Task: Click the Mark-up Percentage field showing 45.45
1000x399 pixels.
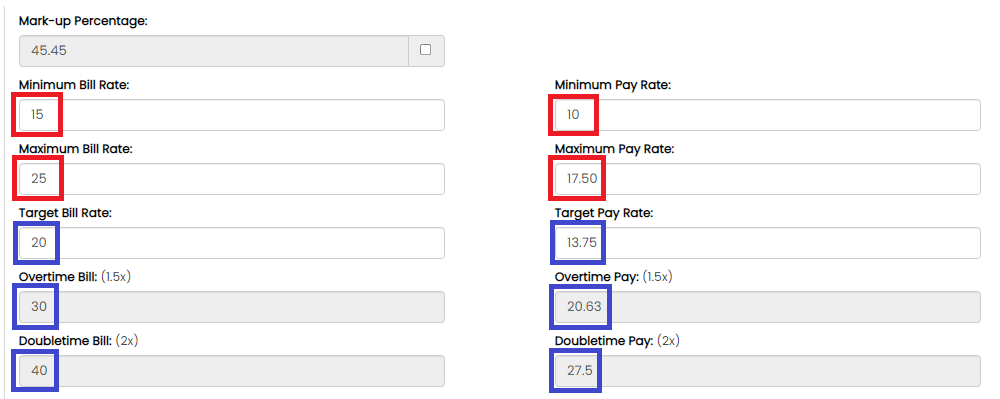Action: (214, 51)
